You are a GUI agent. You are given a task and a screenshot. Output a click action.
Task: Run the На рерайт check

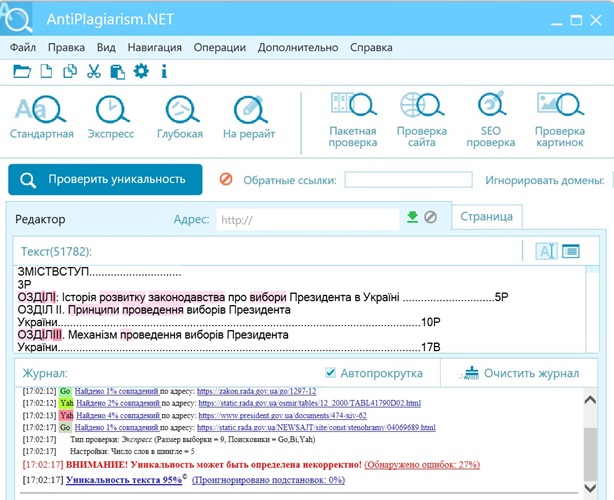coord(249,117)
